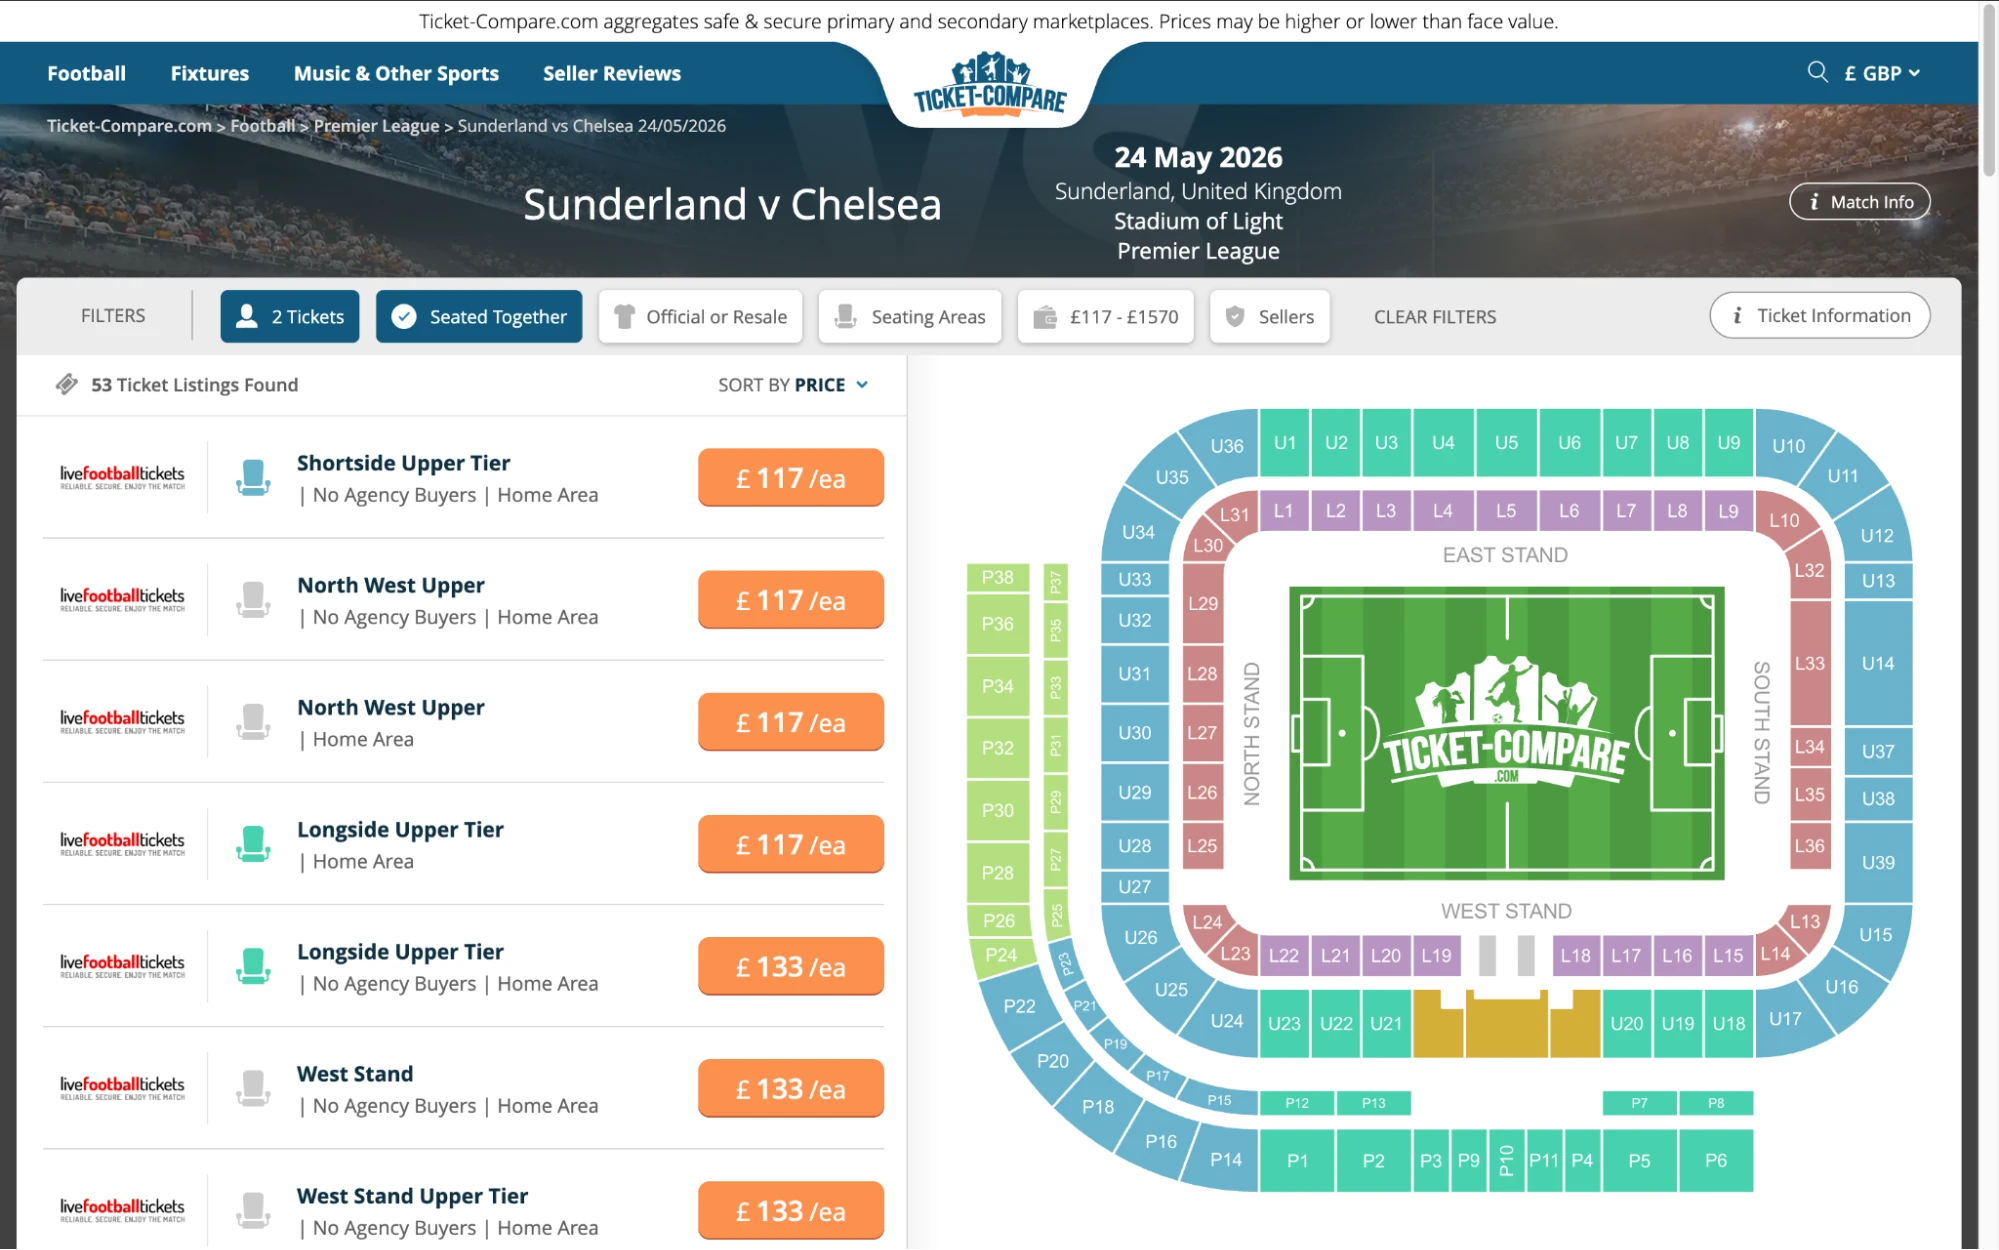Viewport: 1999px width, 1250px height.
Task: Click the price range briefcase icon
Action: (1048, 316)
